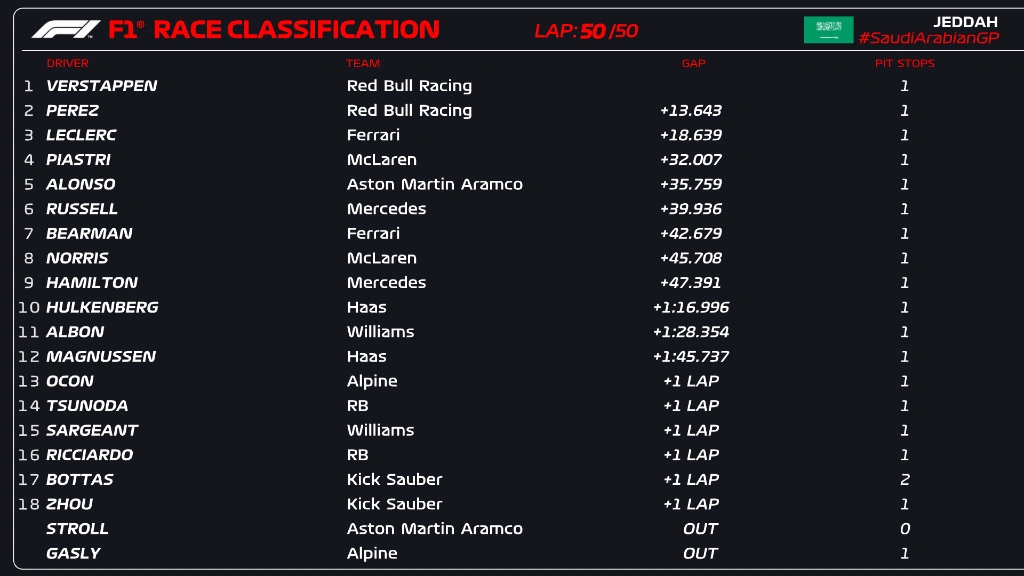The width and height of the screenshot is (1024, 576).
Task: Select the VERSTAPPEN driver row
Action: tap(101, 86)
